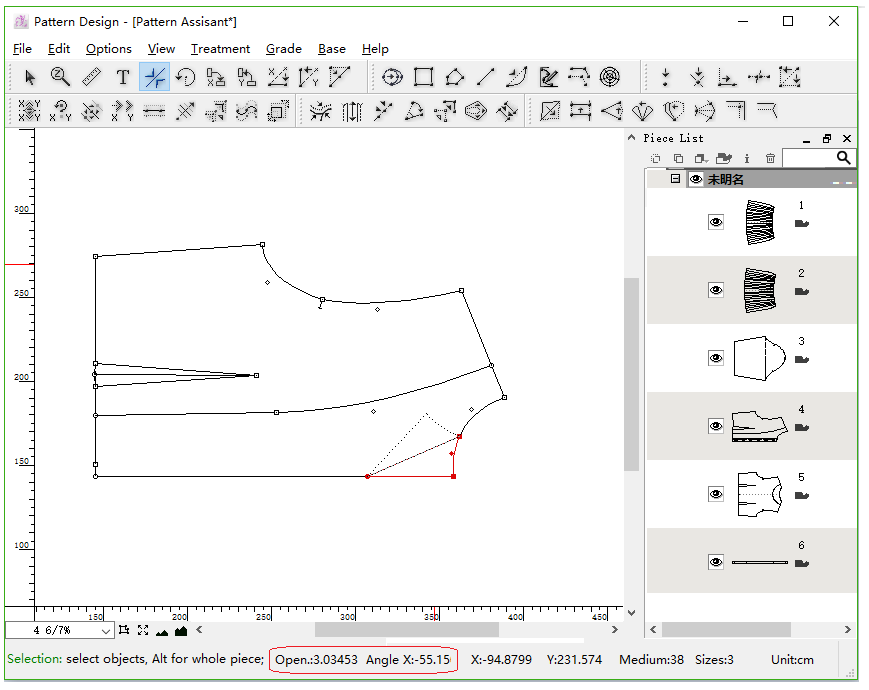Screen dimensions: 869x690
Task: Choose the rectangle drawing tool
Action: [x=424, y=77]
